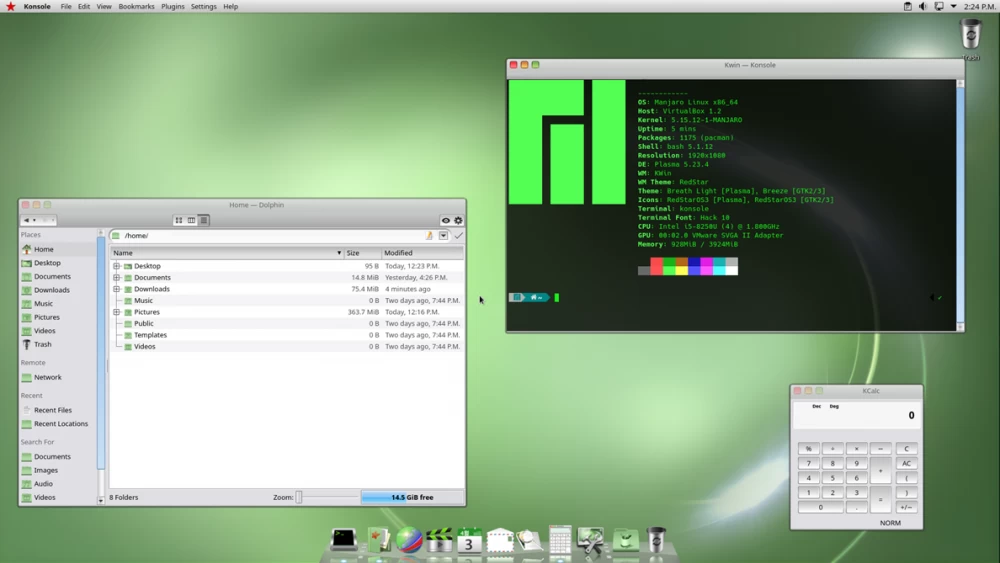This screenshot has width=1000, height=563.
Task: Select the Public folder row
Action: 286,323
